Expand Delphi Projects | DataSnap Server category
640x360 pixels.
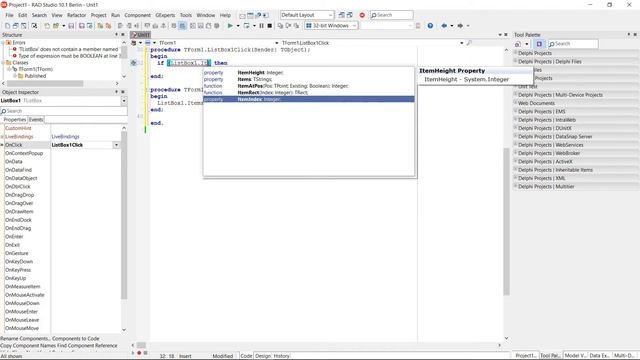coord(516,136)
